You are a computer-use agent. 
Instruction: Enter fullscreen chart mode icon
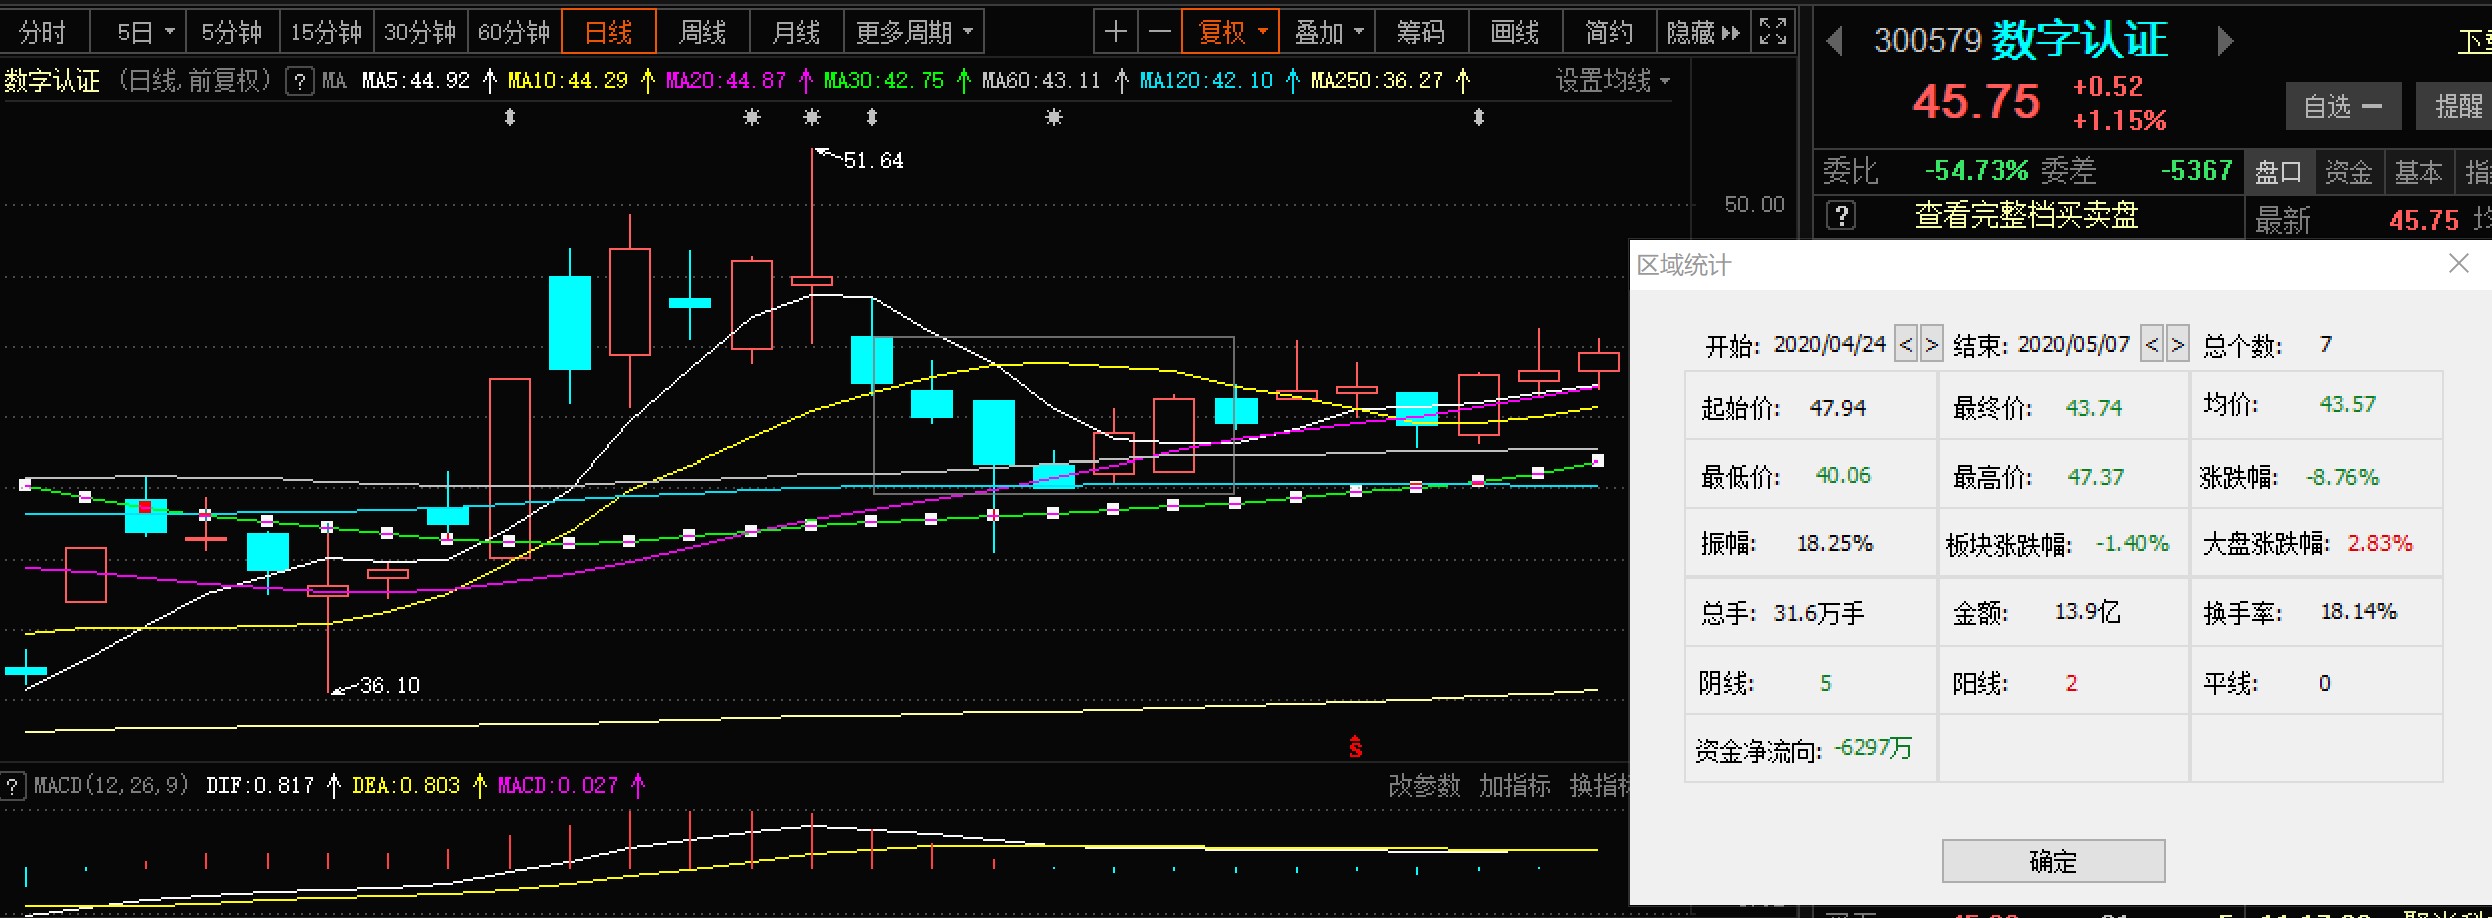[x=1773, y=32]
